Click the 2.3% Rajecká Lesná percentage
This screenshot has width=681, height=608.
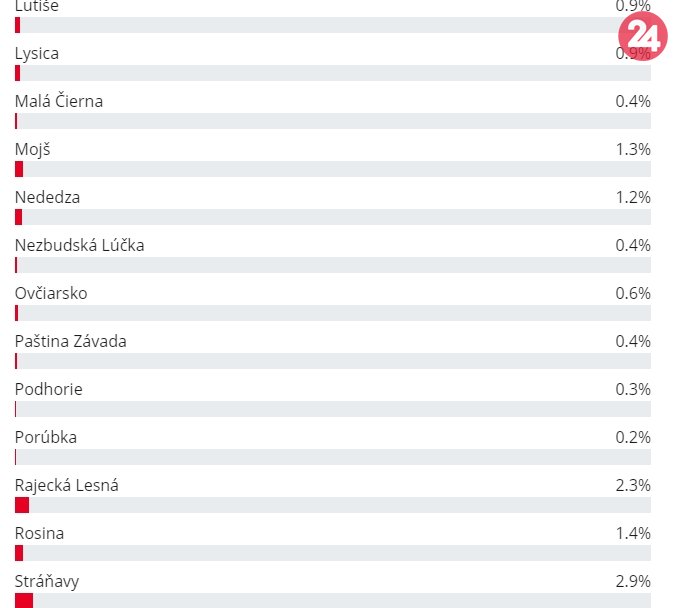634,485
